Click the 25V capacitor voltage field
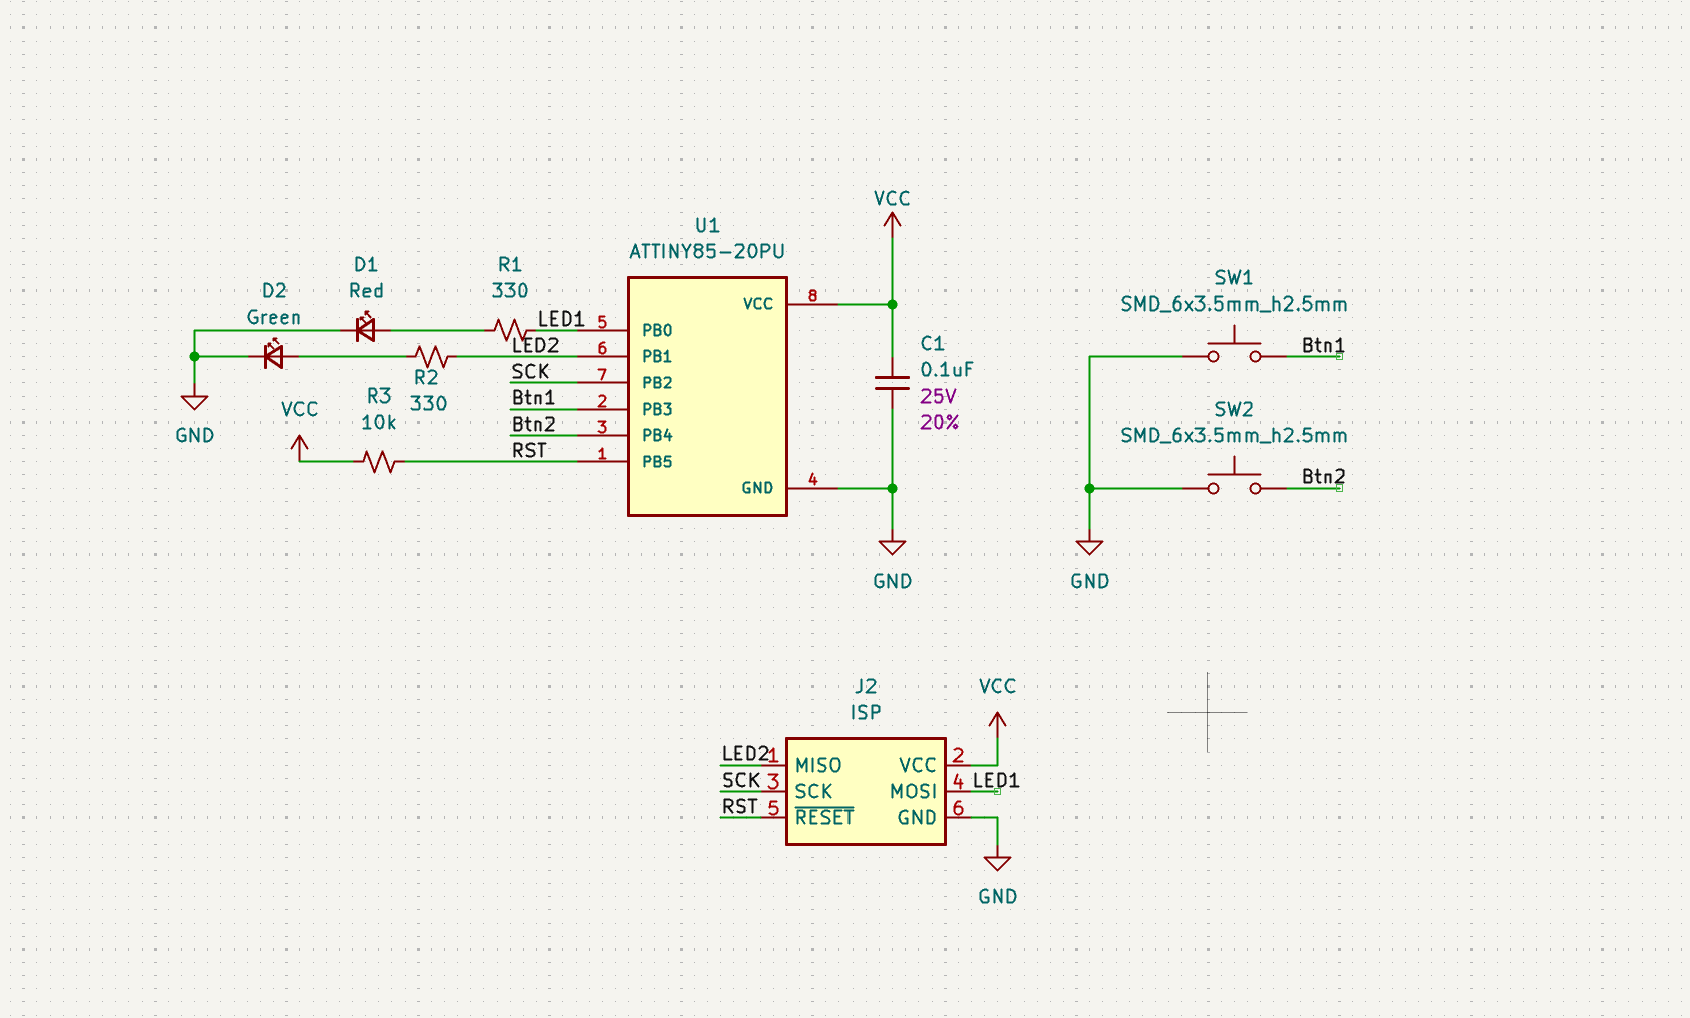 tap(938, 396)
